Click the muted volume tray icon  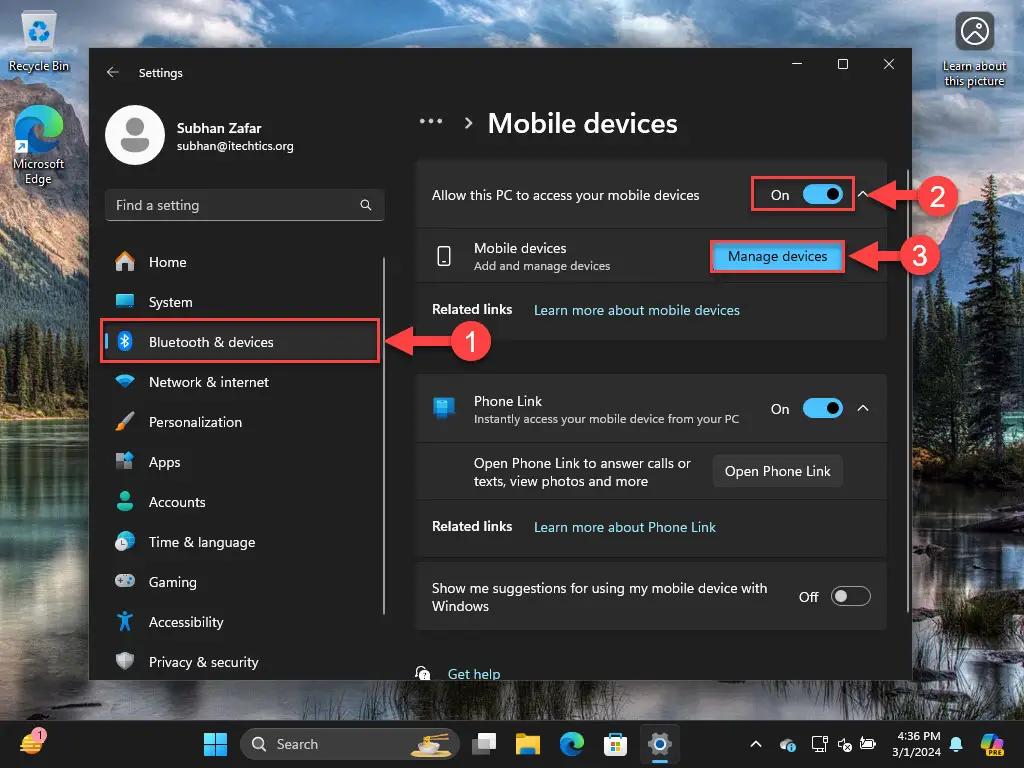click(x=844, y=744)
